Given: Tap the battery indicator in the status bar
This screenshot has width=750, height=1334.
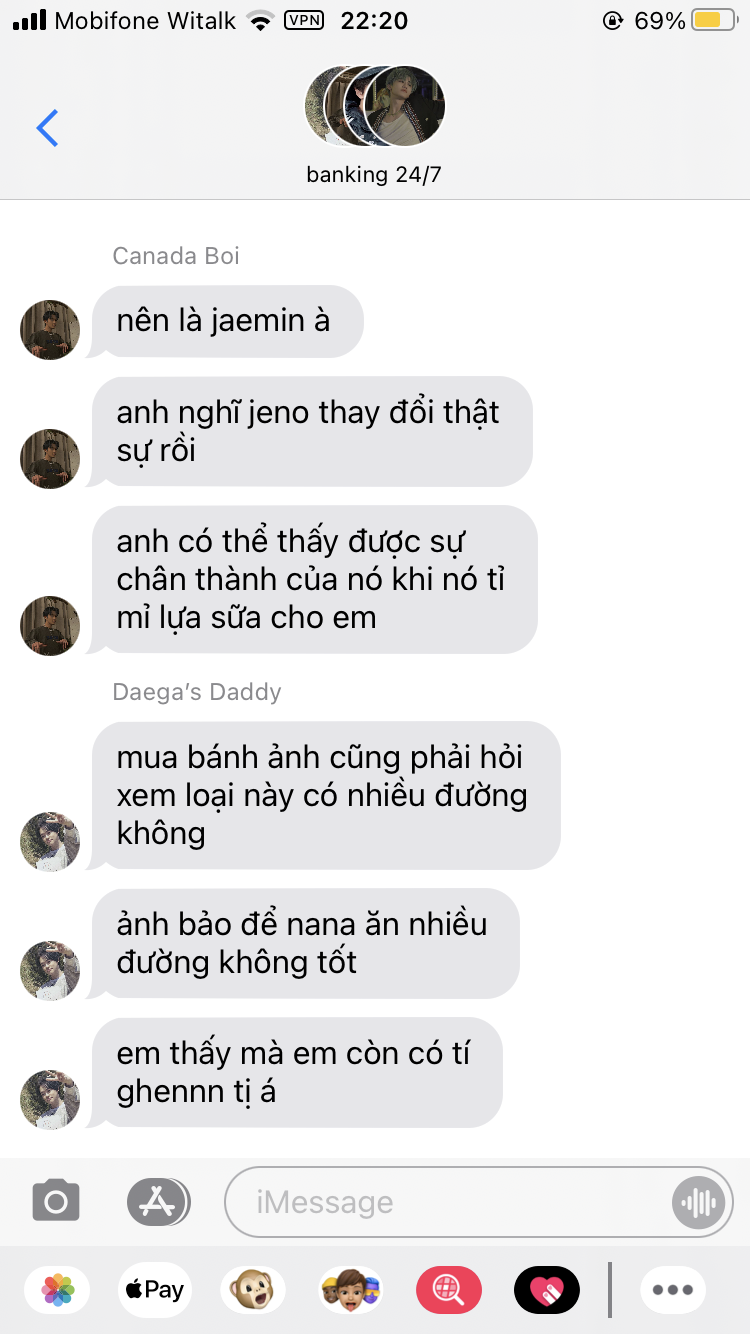Looking at the screenshot, I should 714,20.
